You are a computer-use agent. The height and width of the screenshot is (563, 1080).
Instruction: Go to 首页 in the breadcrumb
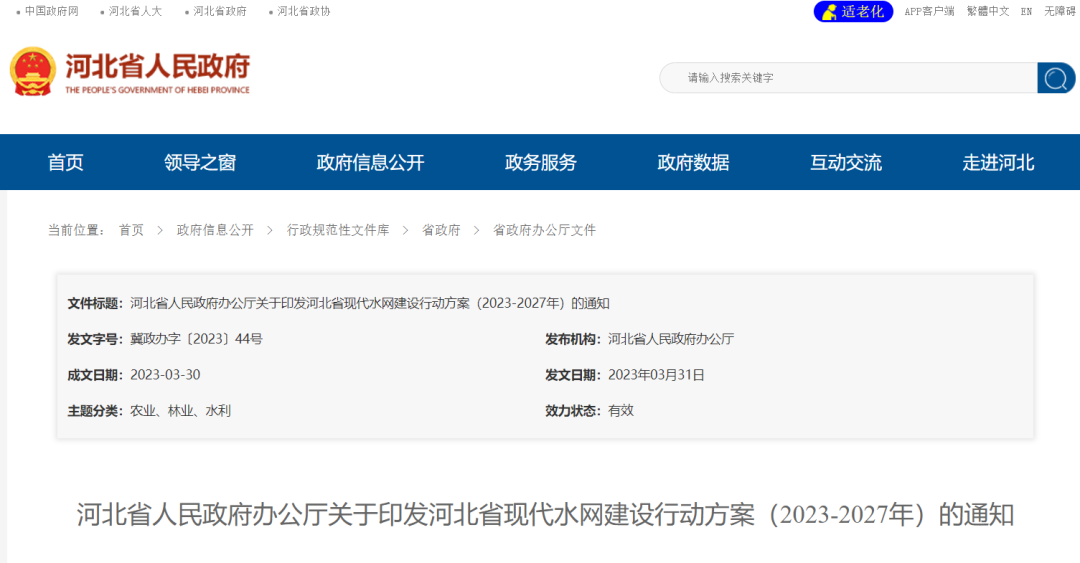click(131, 230)
